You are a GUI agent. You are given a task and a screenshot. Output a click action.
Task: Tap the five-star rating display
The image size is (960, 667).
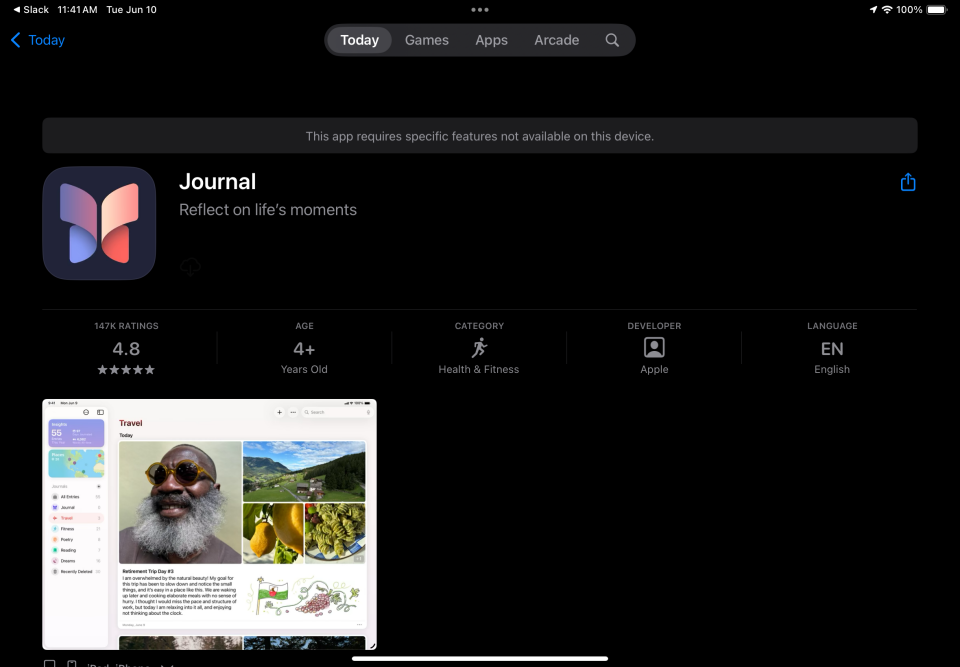tap(126, 370)
